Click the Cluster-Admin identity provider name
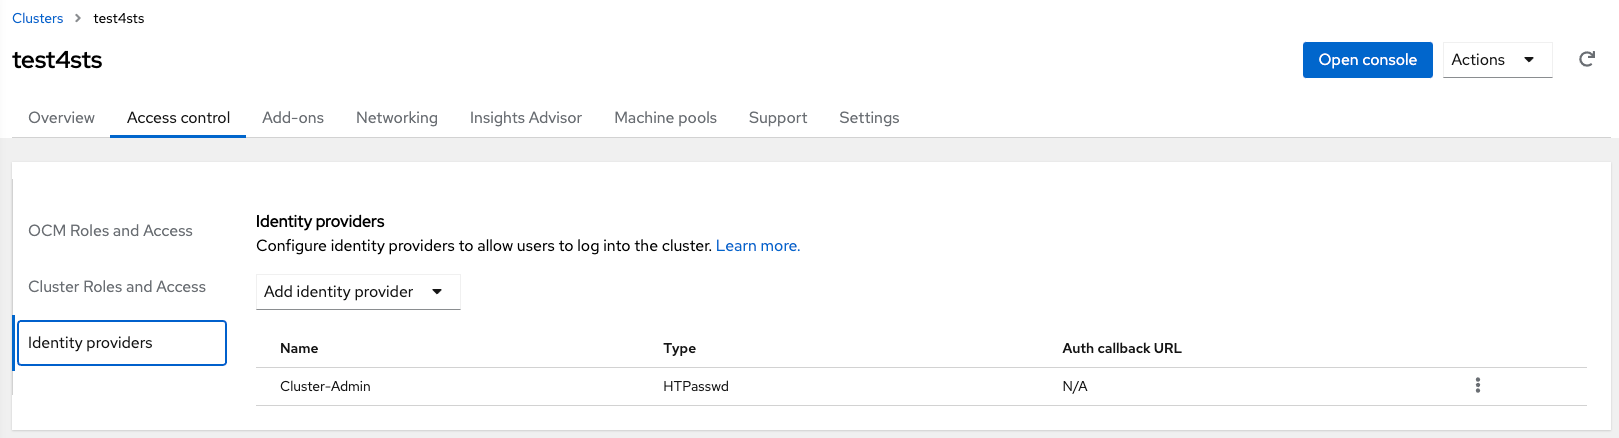Viewport: 1619px width, 438px height. pyautogui.click(x=325, y=387)
